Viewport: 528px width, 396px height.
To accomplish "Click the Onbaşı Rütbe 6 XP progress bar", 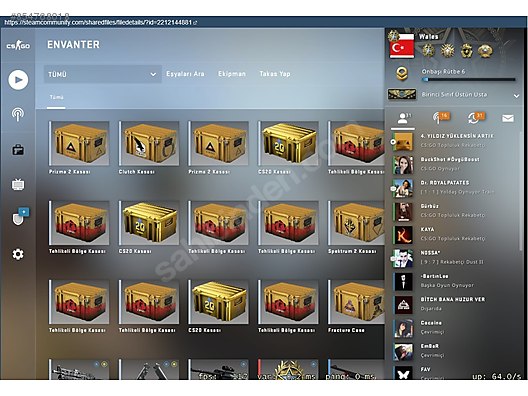I will pyautogui.click(x=469, y=80).
